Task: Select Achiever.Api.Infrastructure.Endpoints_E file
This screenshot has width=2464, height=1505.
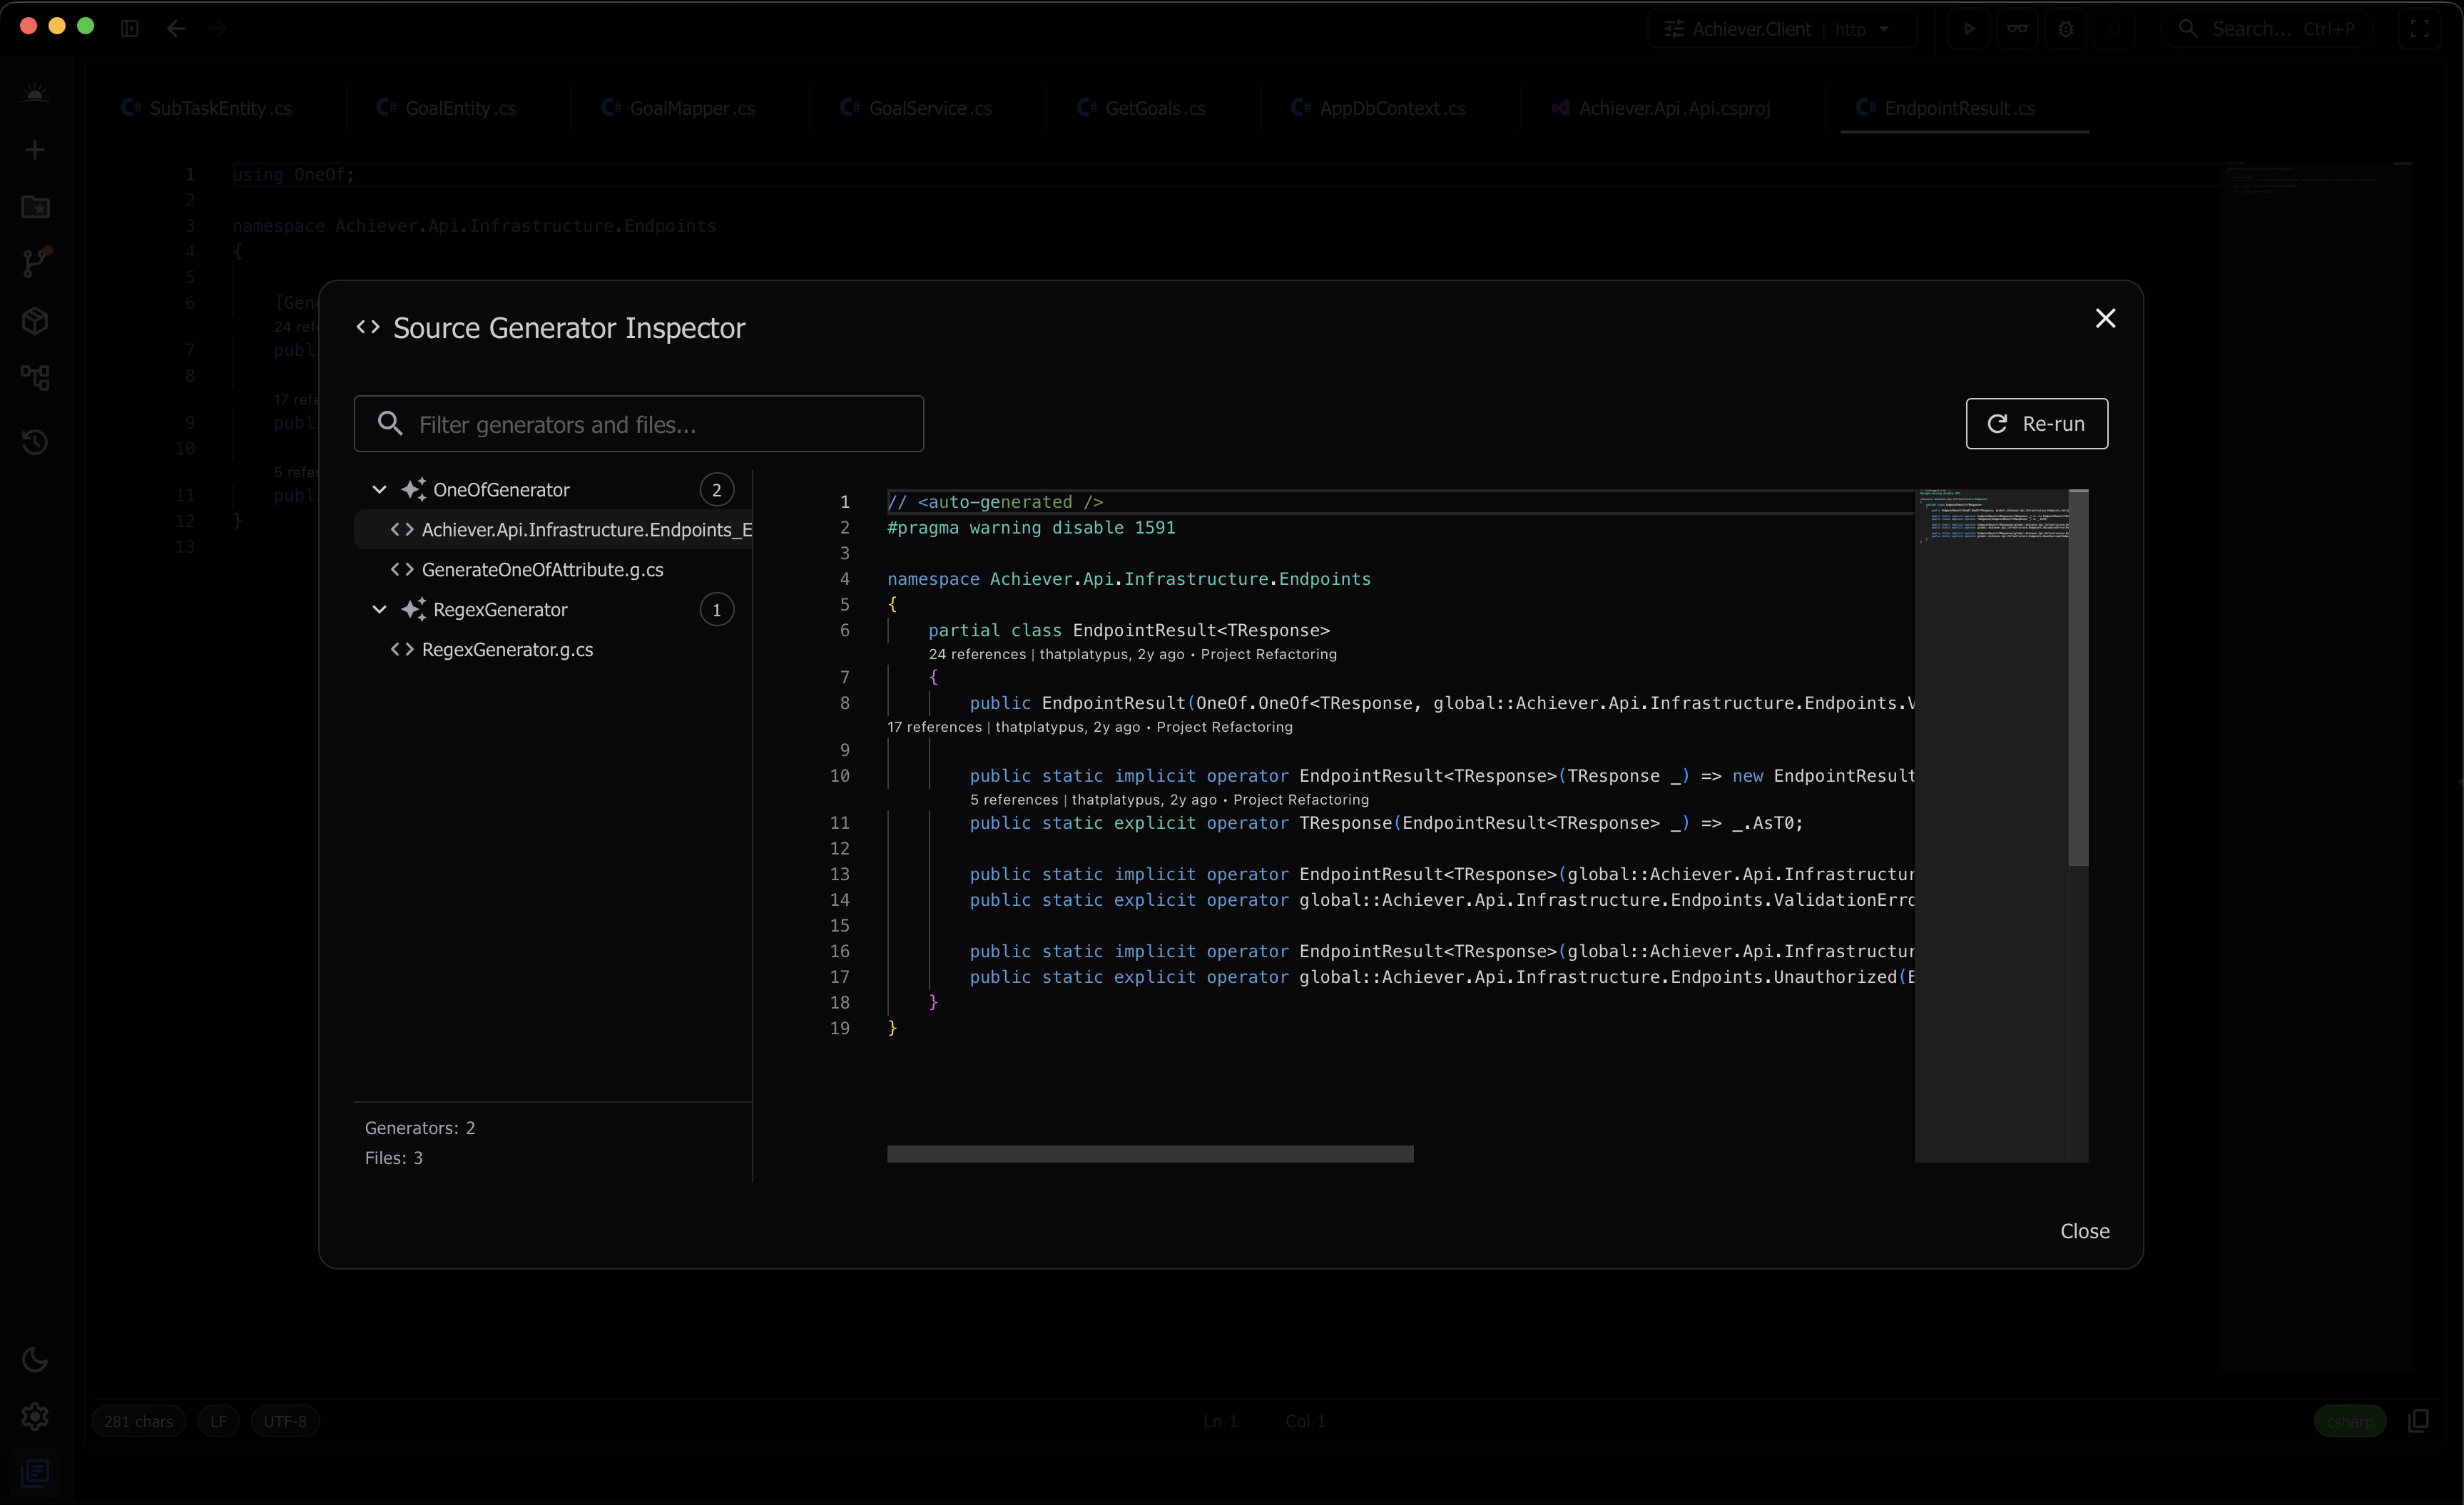Action: [x=553, y=530]
